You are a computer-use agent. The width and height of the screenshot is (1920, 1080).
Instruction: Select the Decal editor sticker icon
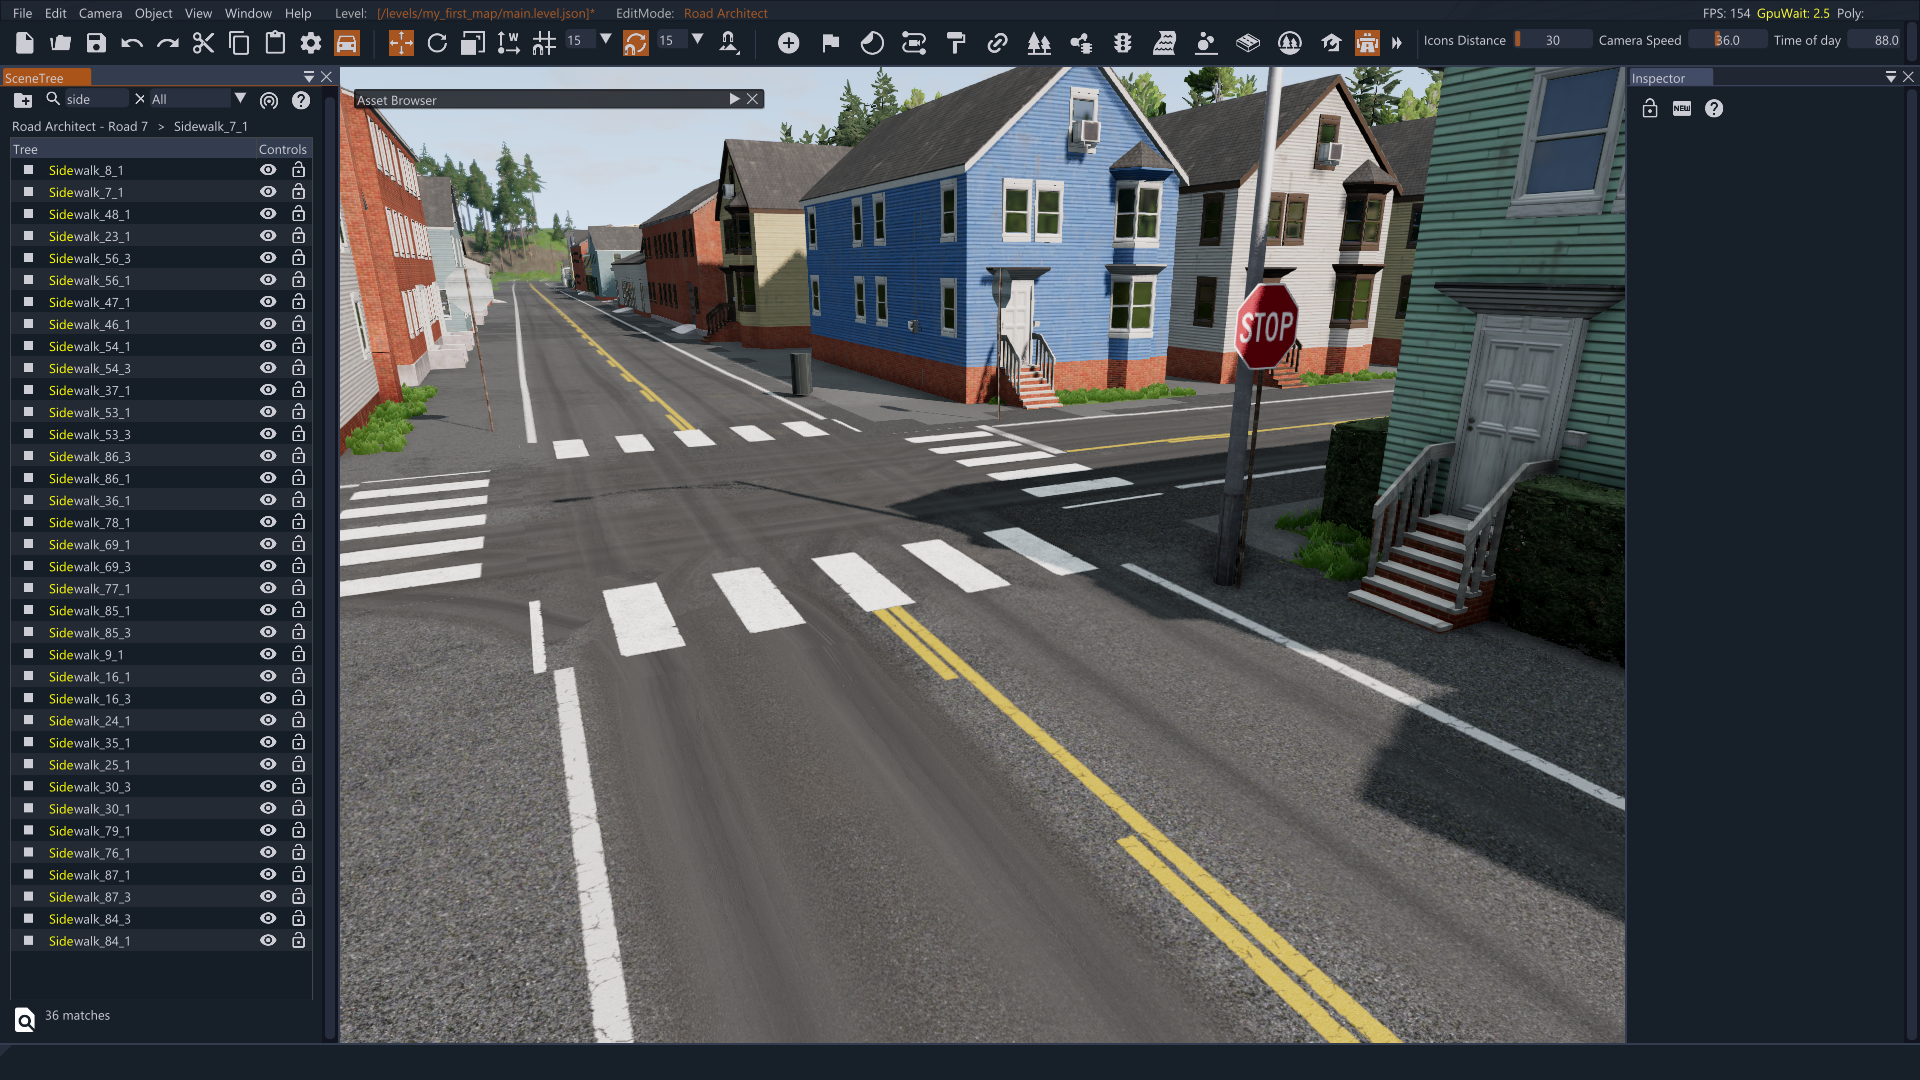pos(873,42)
